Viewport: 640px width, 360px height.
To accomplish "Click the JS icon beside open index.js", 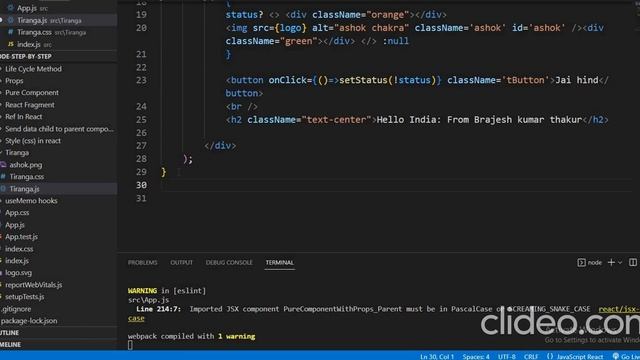I will point(11,44).
